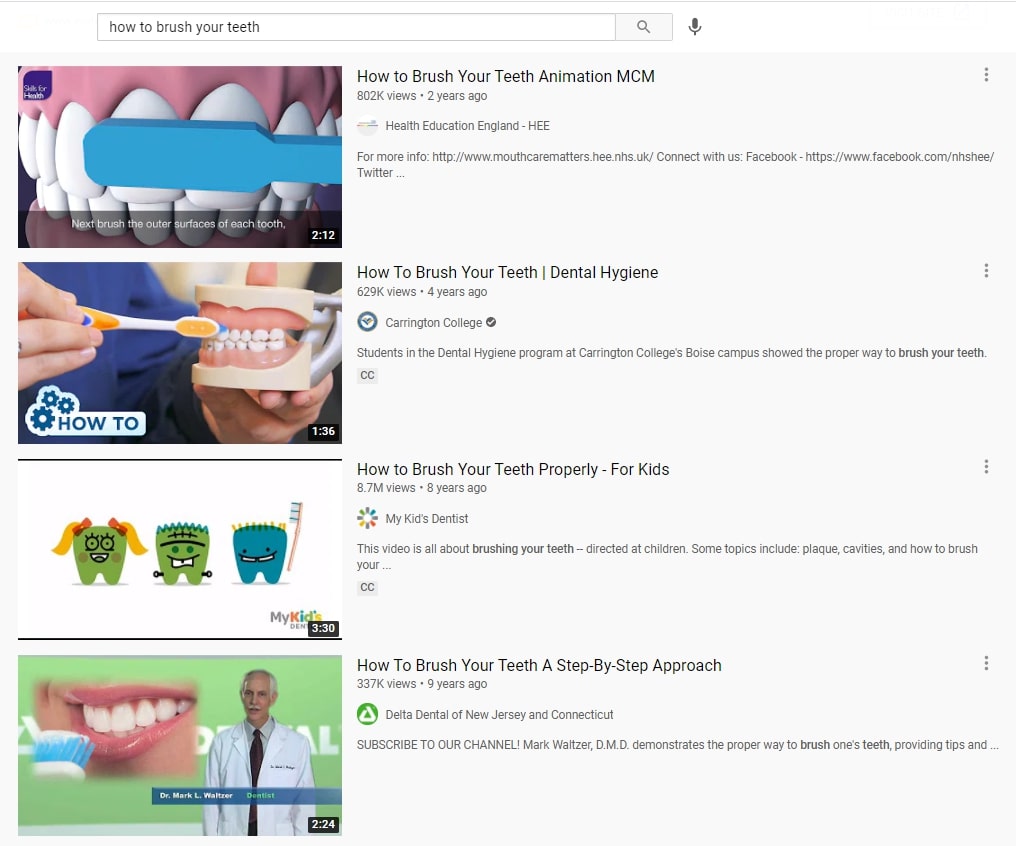The height and width of the screenshot is (846, 1016).
Task: Click CC badge under Dental Hygiene video
Action: pos(367,375)
